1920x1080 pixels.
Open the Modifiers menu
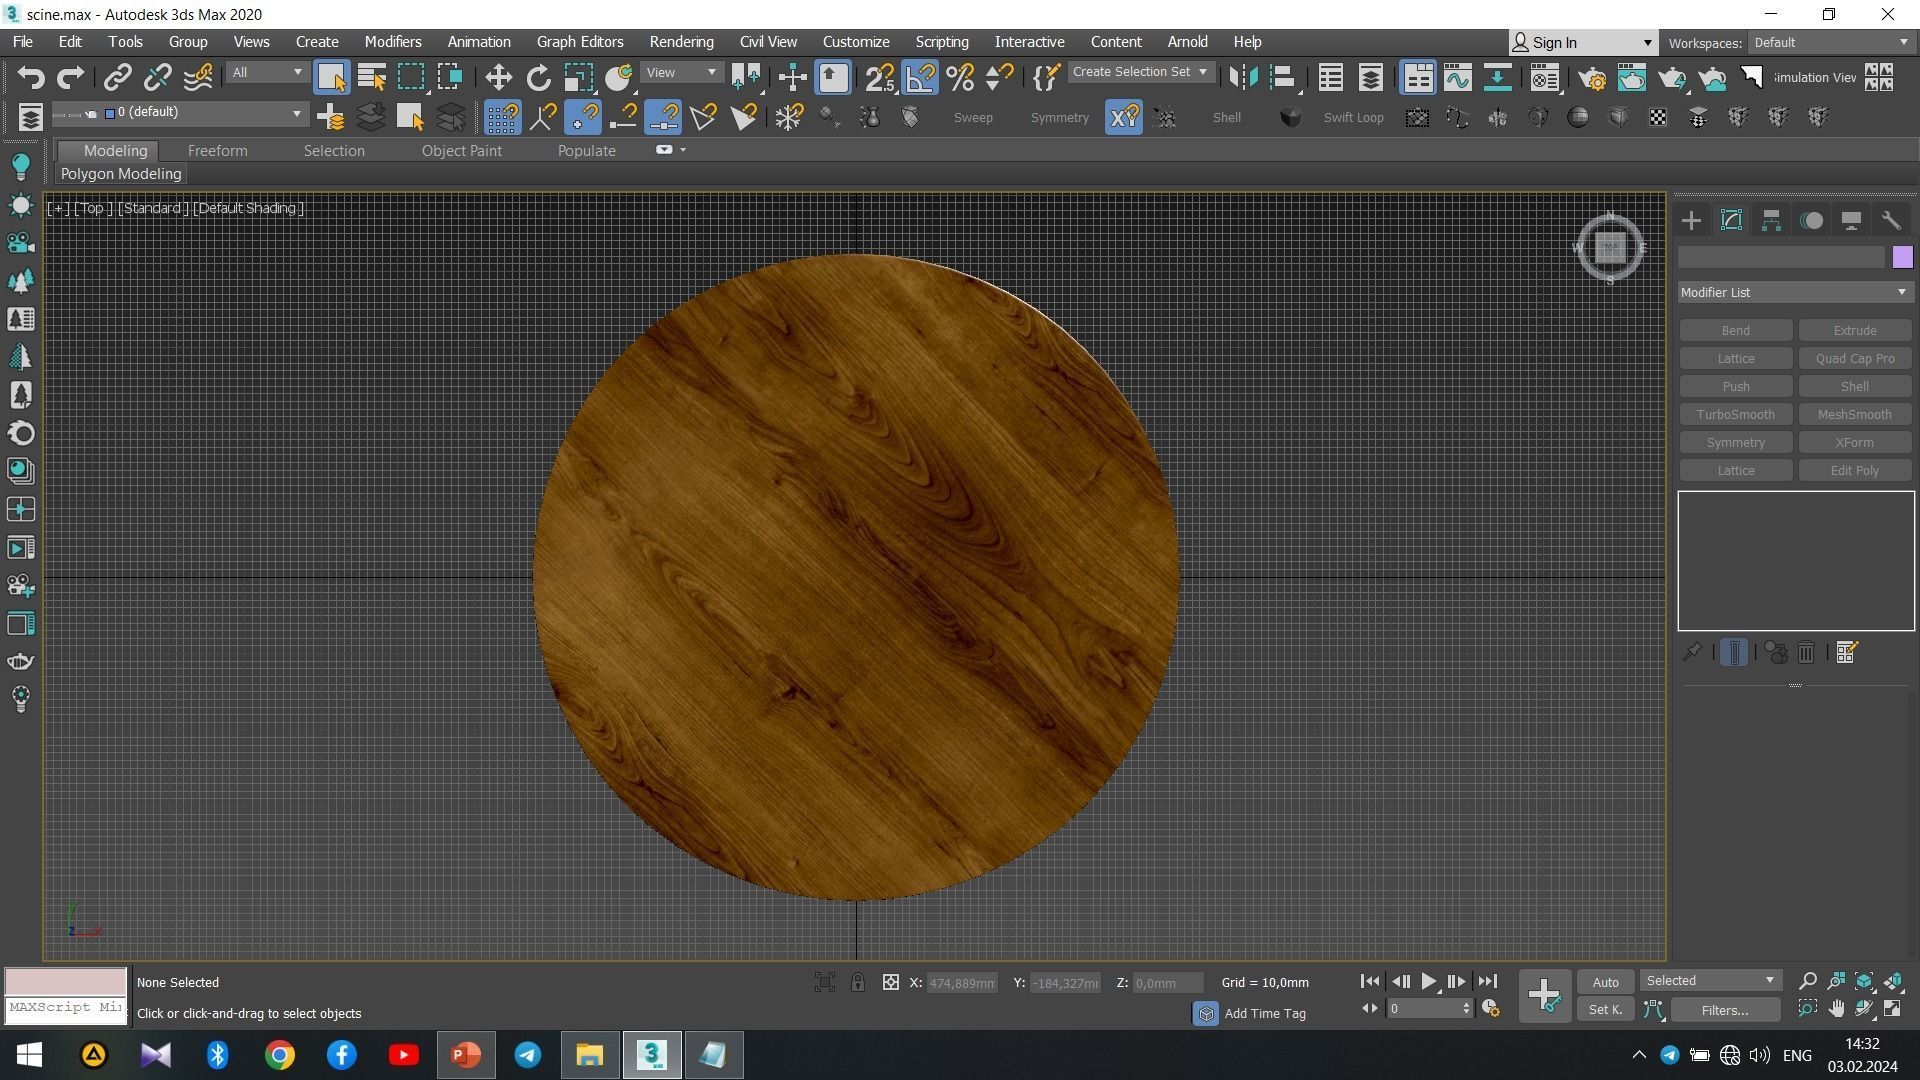(x=392, y=42)
